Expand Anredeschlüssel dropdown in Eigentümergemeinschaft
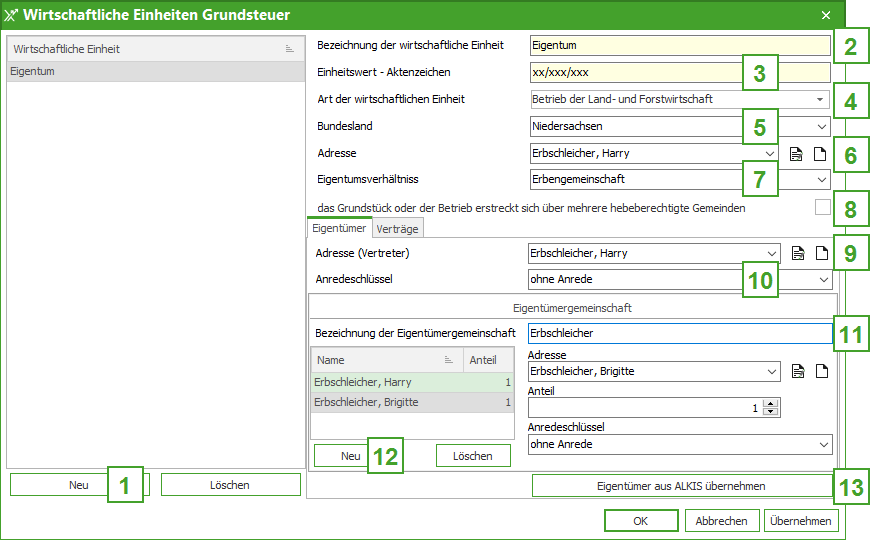875x540 pixels. click(x=824, y=445)
